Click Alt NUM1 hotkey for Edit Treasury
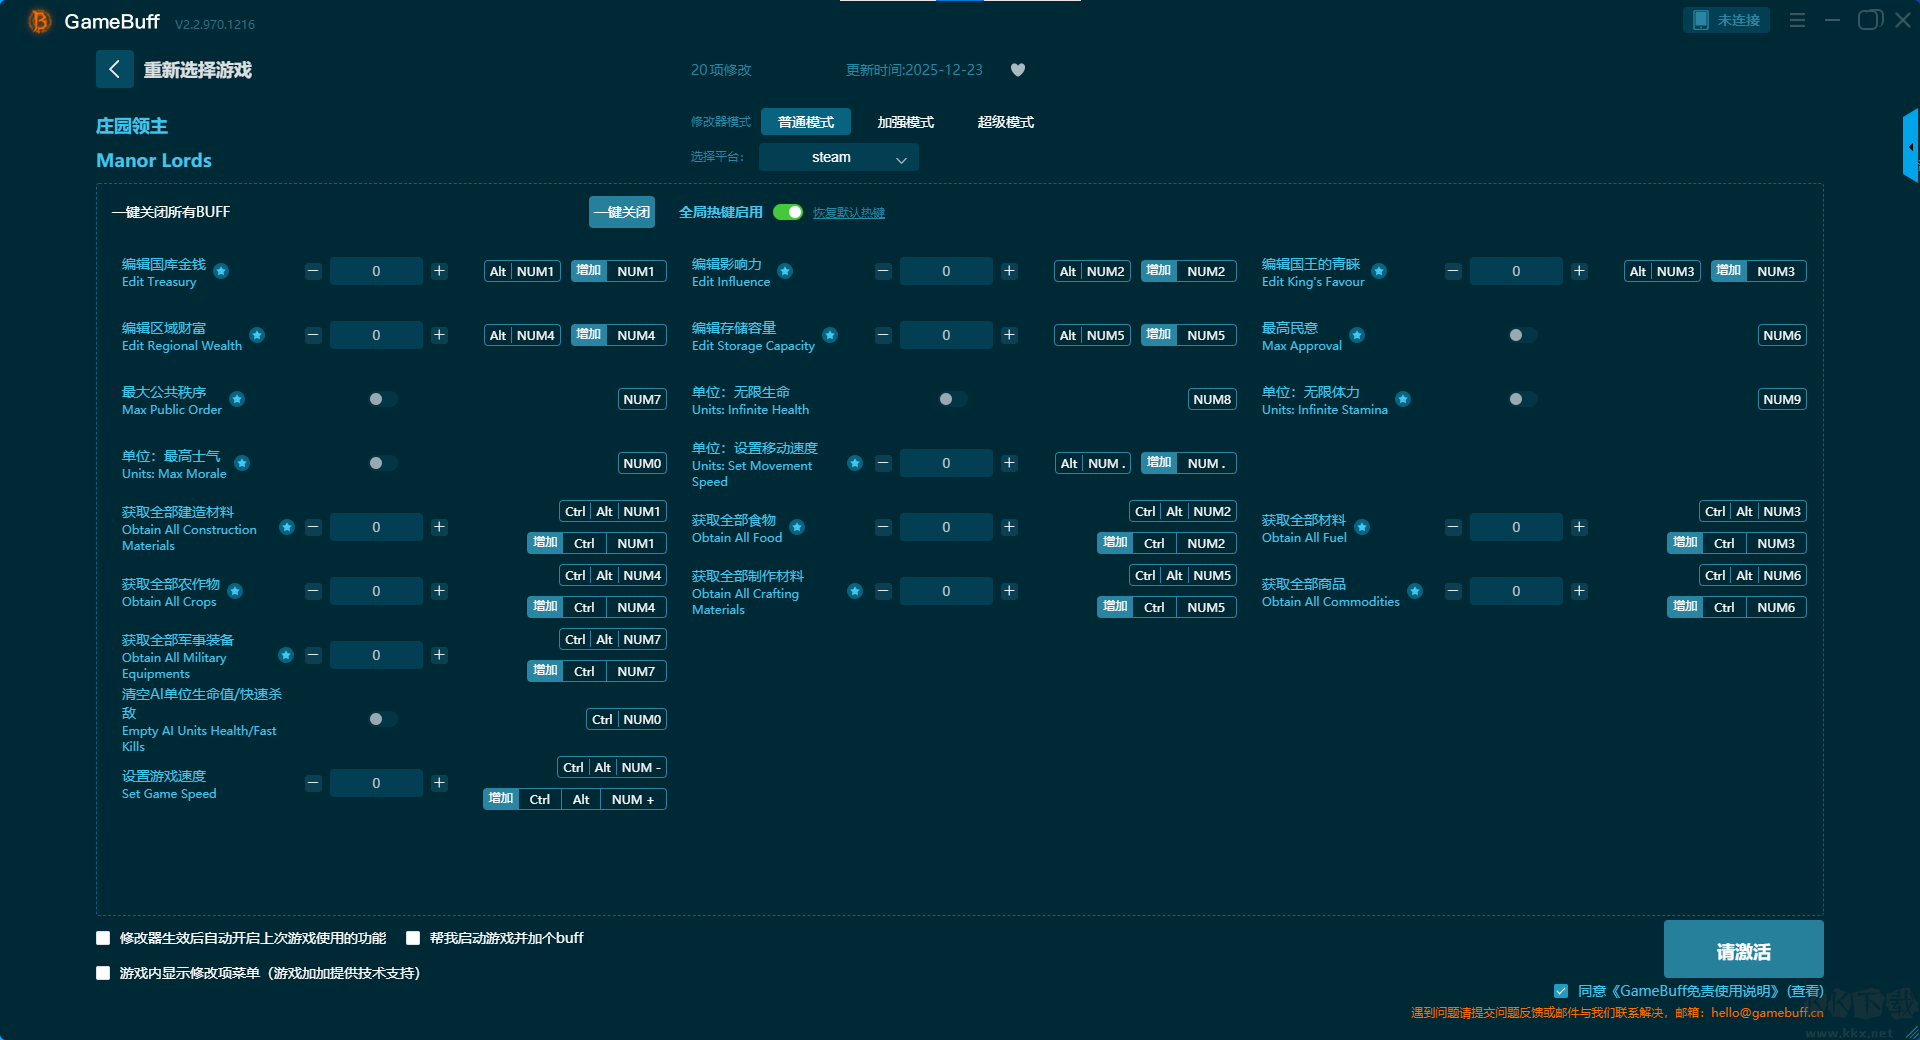Viewport: 1920px width, 1040px height. (522, 271)
